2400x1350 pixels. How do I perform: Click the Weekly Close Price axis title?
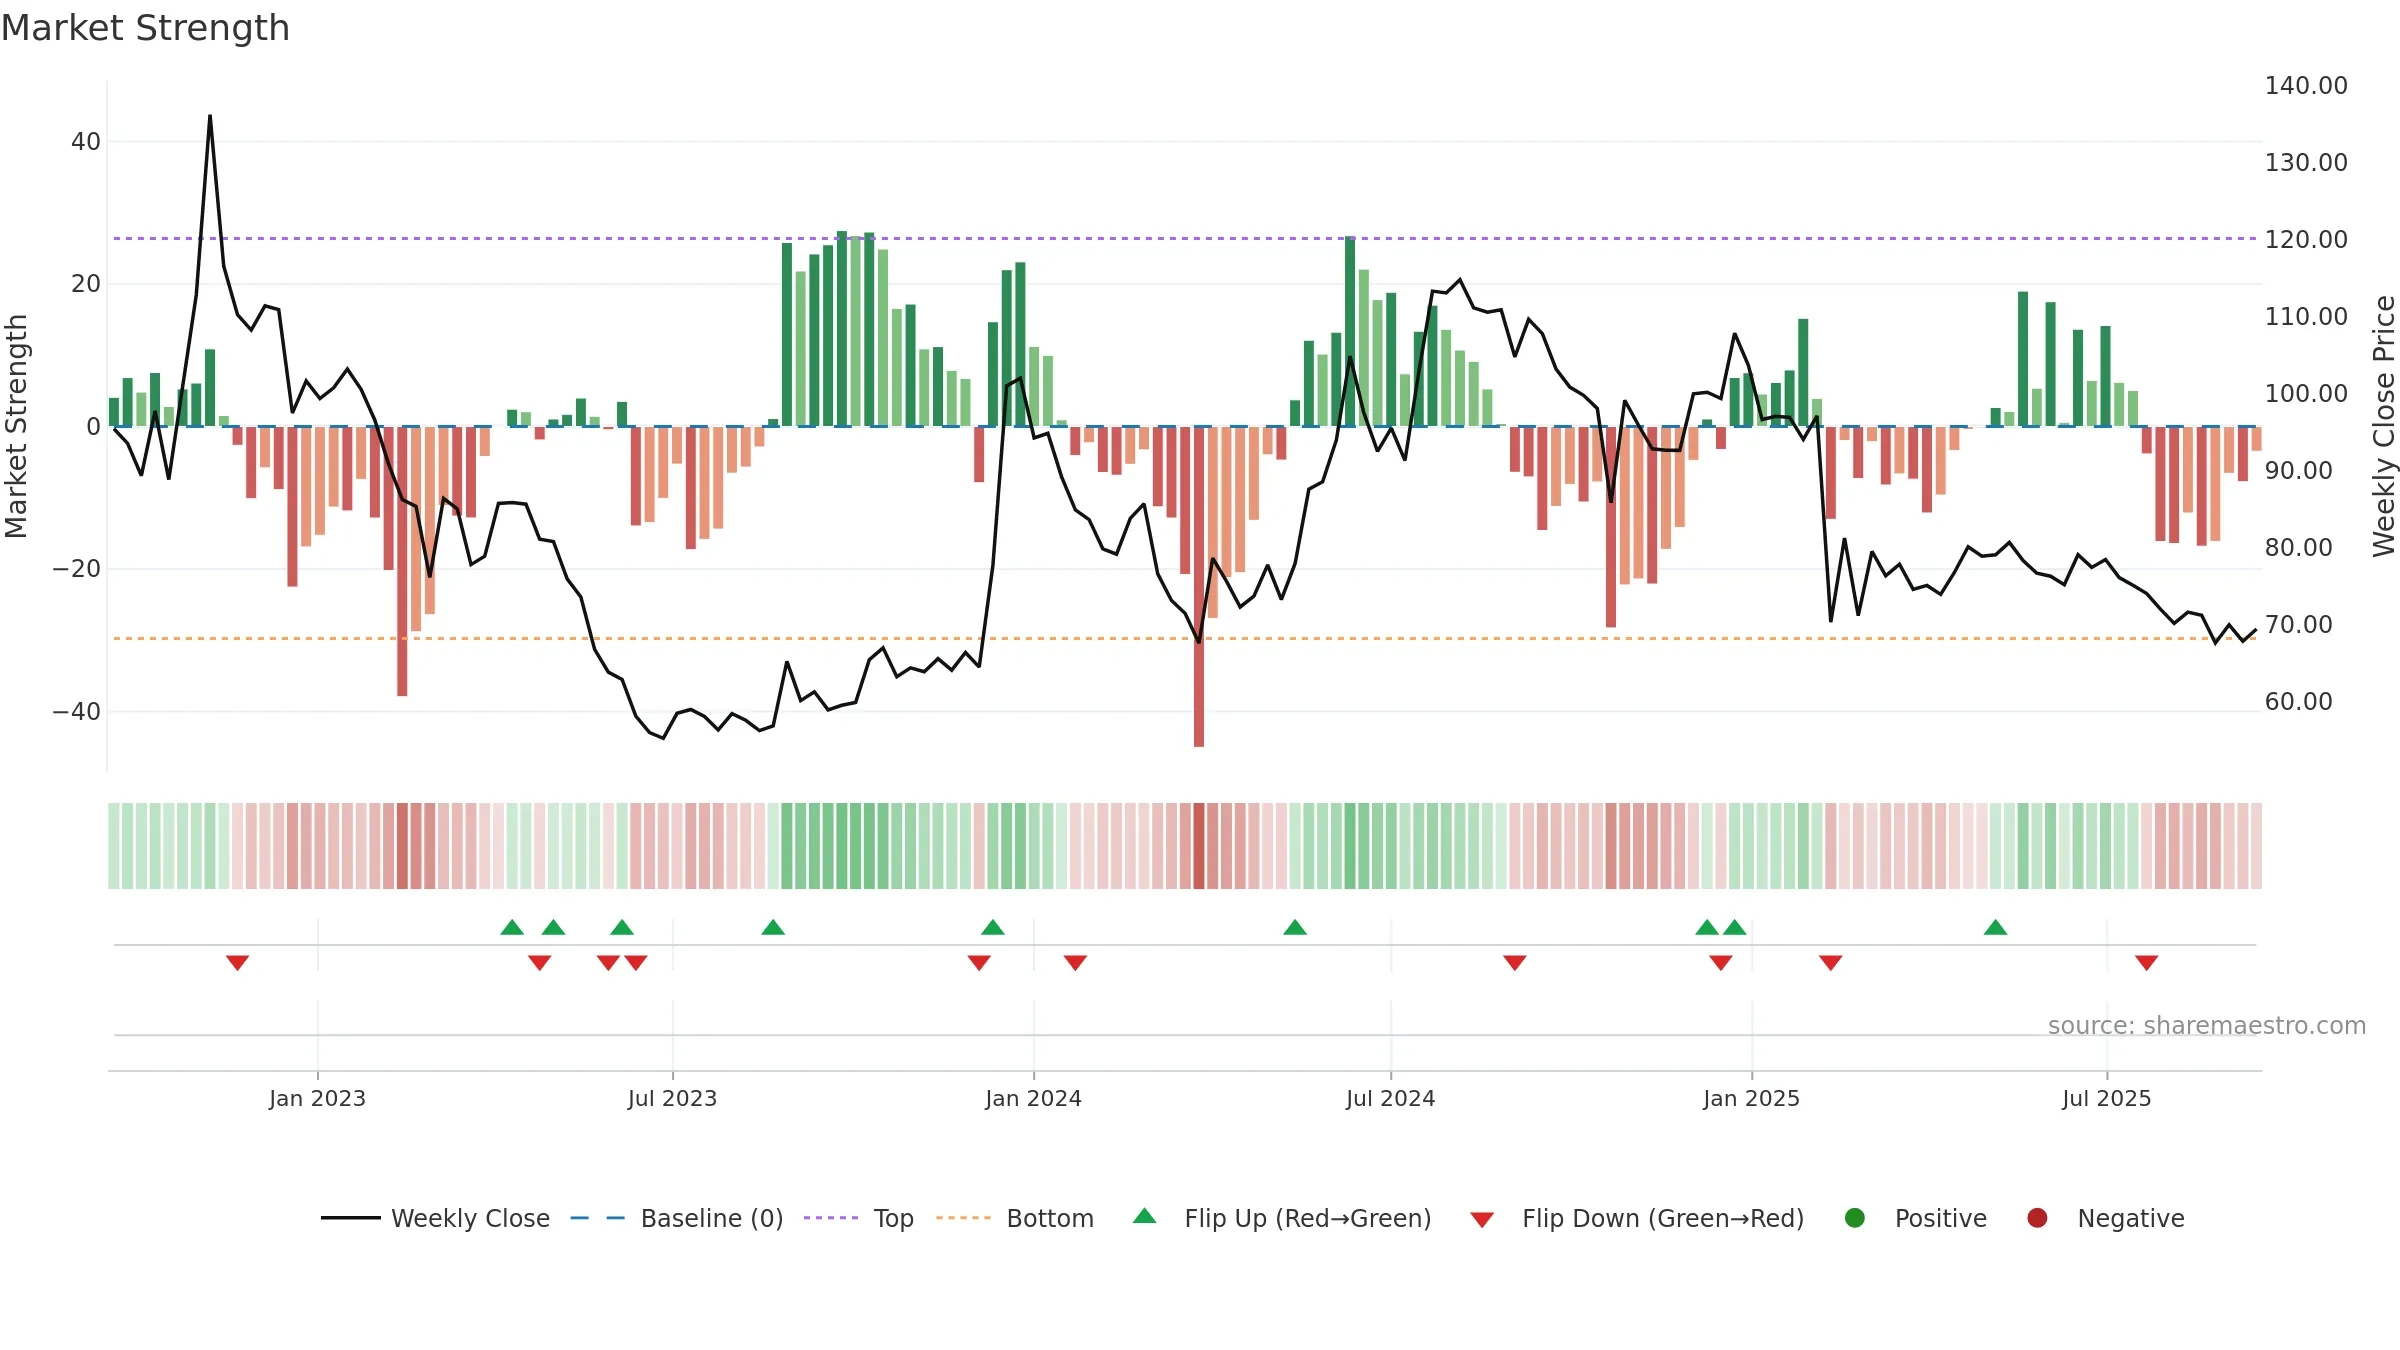click(2384, 426)
